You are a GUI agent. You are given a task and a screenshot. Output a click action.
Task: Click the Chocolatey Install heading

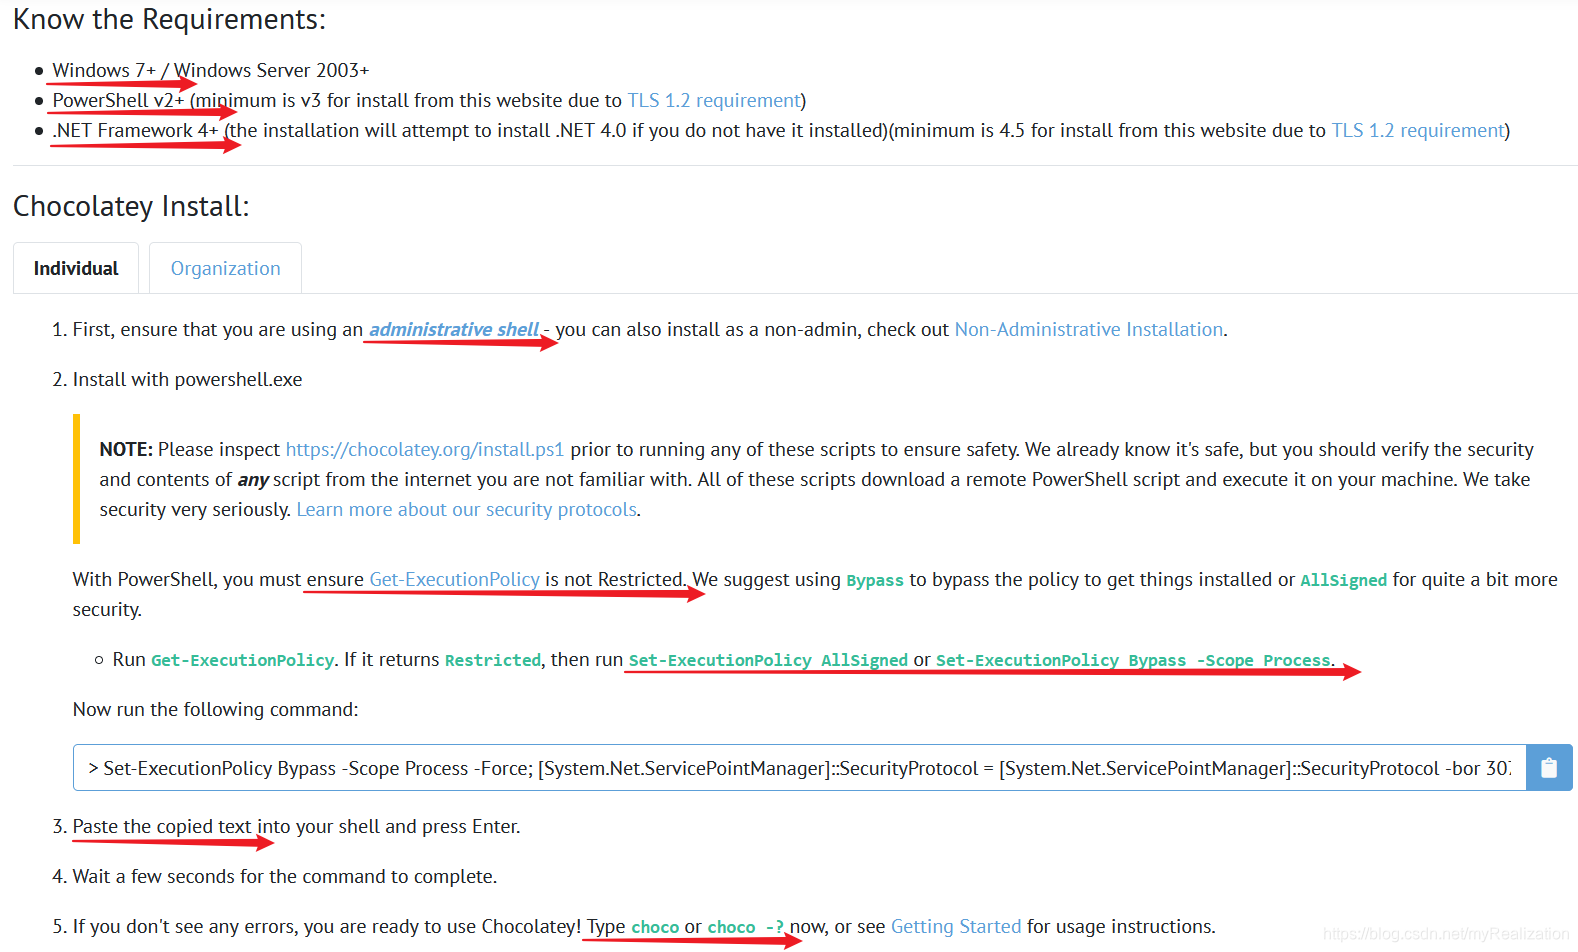pos(131,206)
